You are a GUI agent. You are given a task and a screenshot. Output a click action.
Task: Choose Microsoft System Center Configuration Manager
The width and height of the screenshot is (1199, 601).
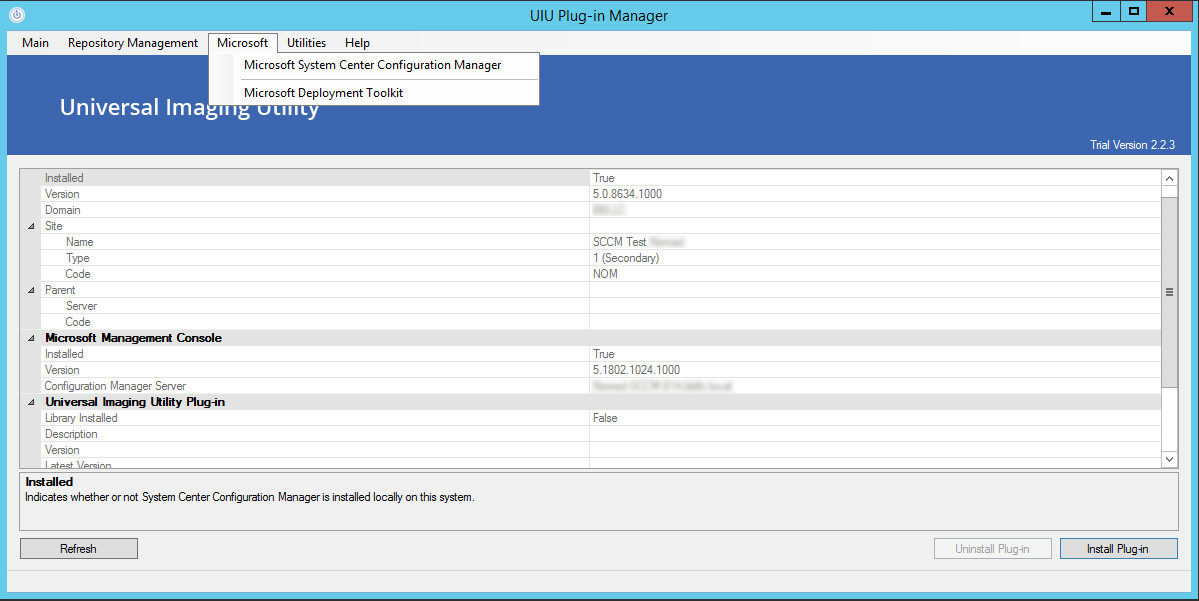[x=372, y=65]
